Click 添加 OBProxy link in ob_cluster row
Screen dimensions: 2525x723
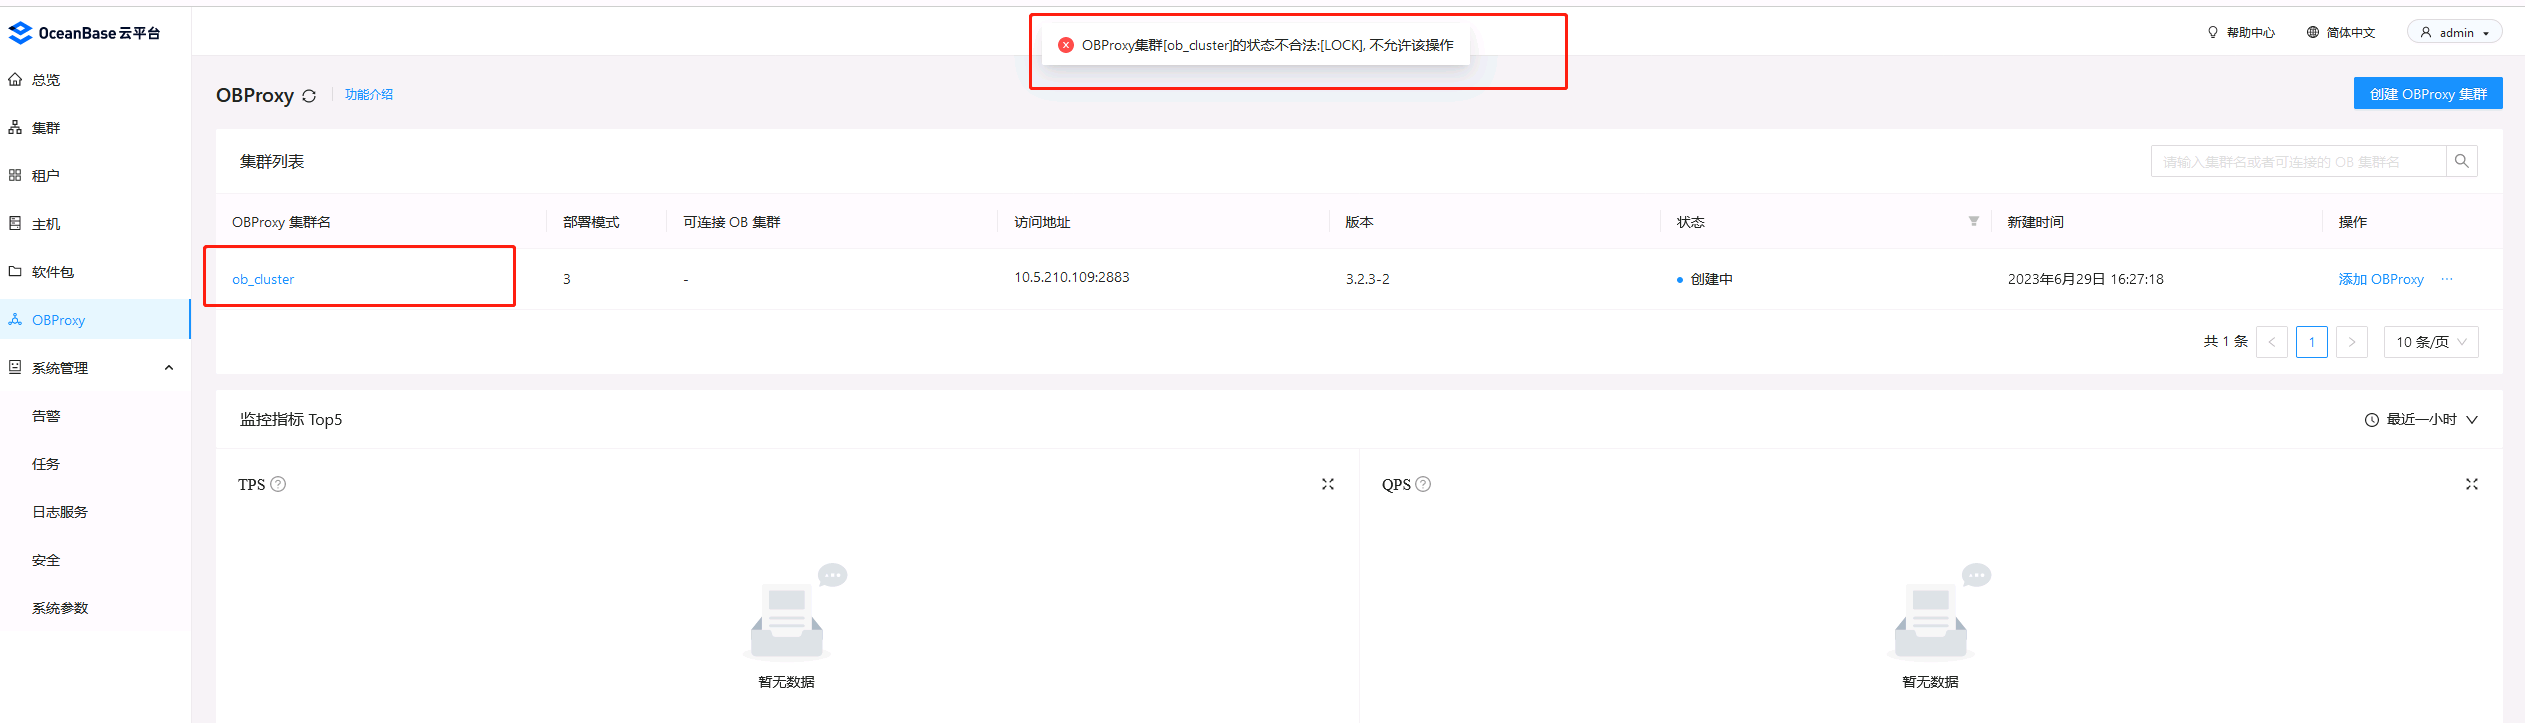tap(2381, 279)
